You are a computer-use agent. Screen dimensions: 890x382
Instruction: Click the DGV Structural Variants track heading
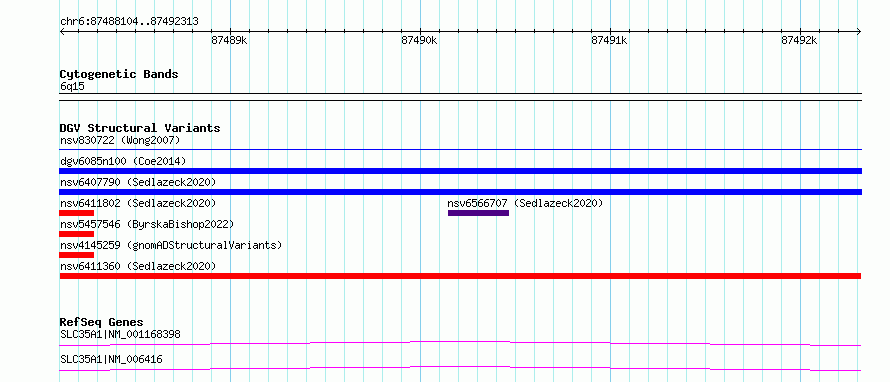[x=140, y=128]
